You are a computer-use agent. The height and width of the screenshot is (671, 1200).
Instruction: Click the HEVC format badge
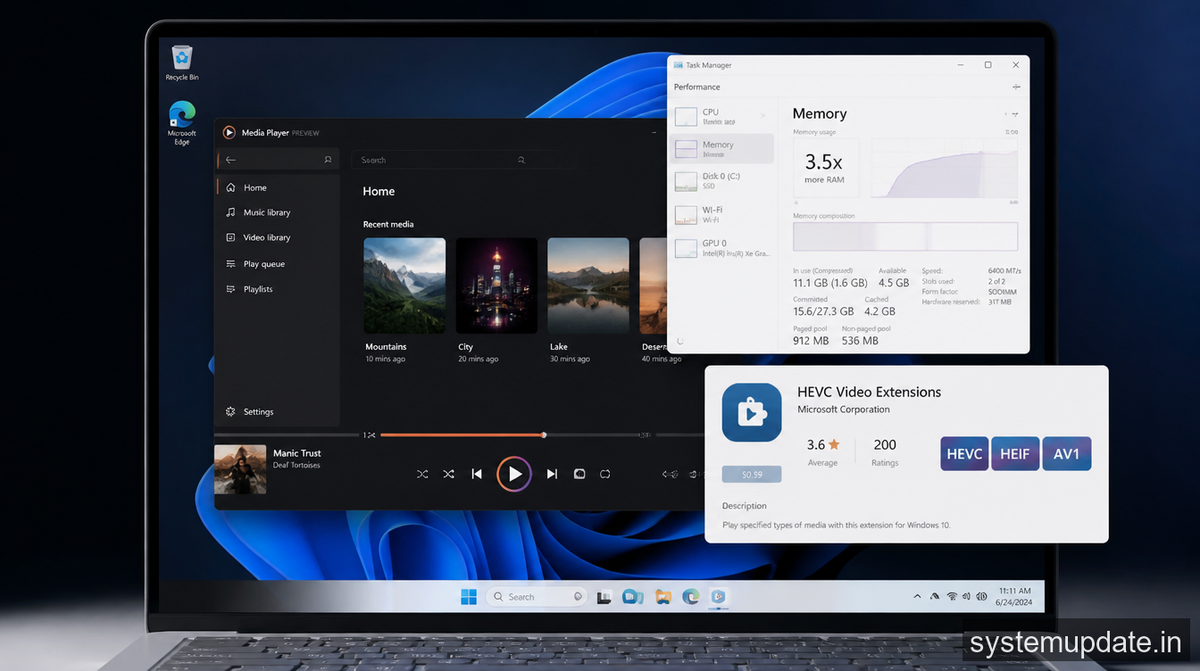(x=965, y=454)
